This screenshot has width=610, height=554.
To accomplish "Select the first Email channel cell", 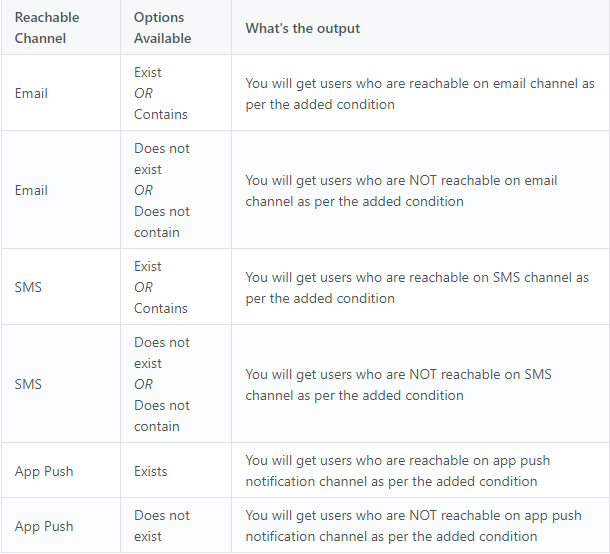I will click(31, 93).
